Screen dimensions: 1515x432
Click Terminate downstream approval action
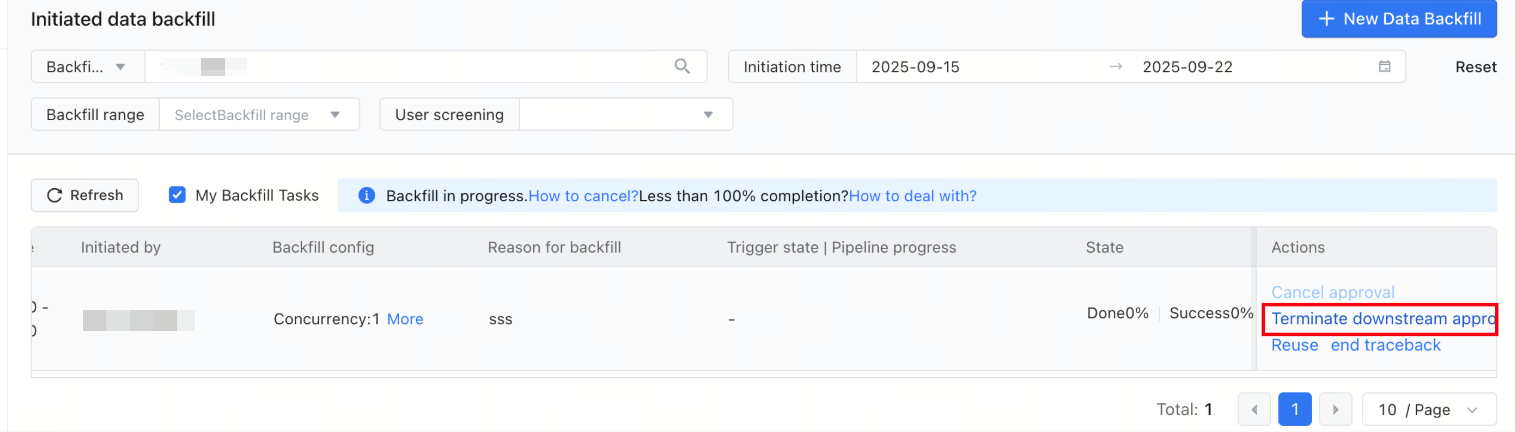(x=1383, y=319)
